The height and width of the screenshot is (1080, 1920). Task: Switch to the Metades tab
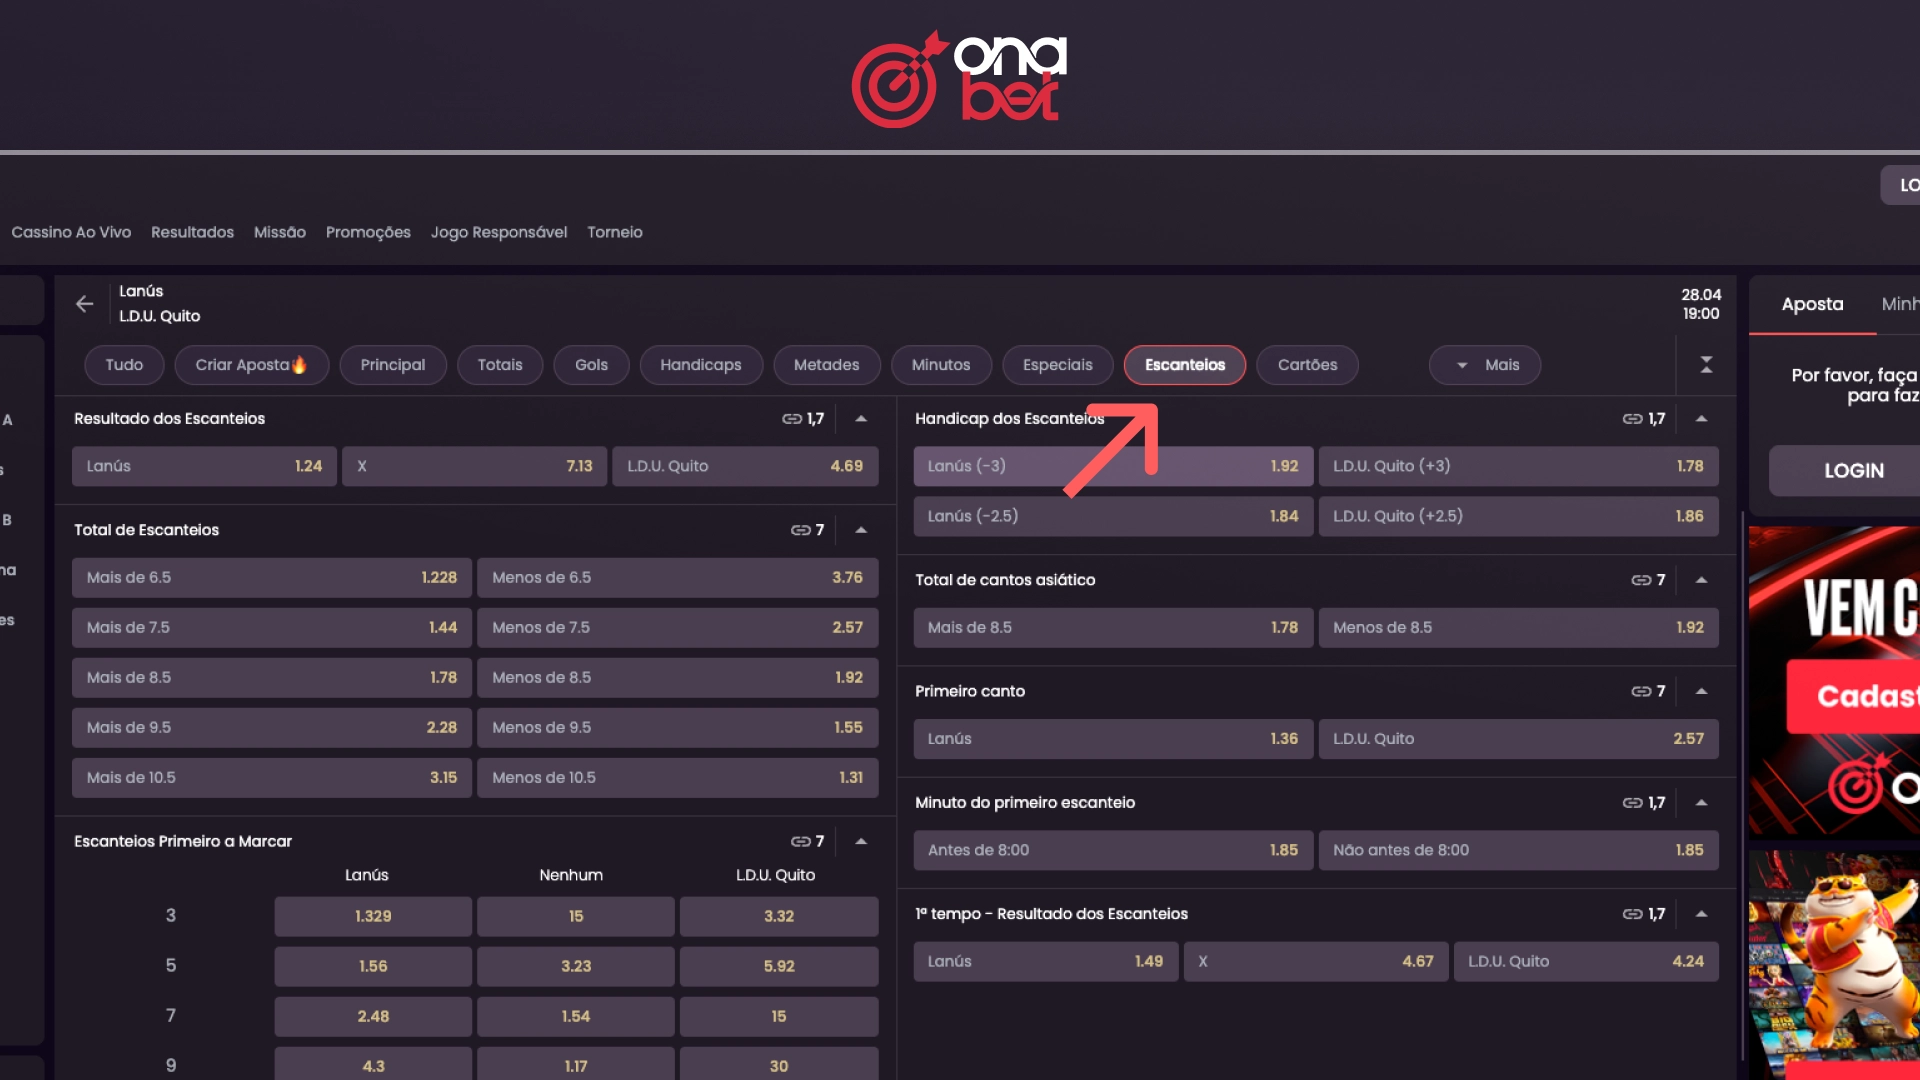click(x=827, y=365)
